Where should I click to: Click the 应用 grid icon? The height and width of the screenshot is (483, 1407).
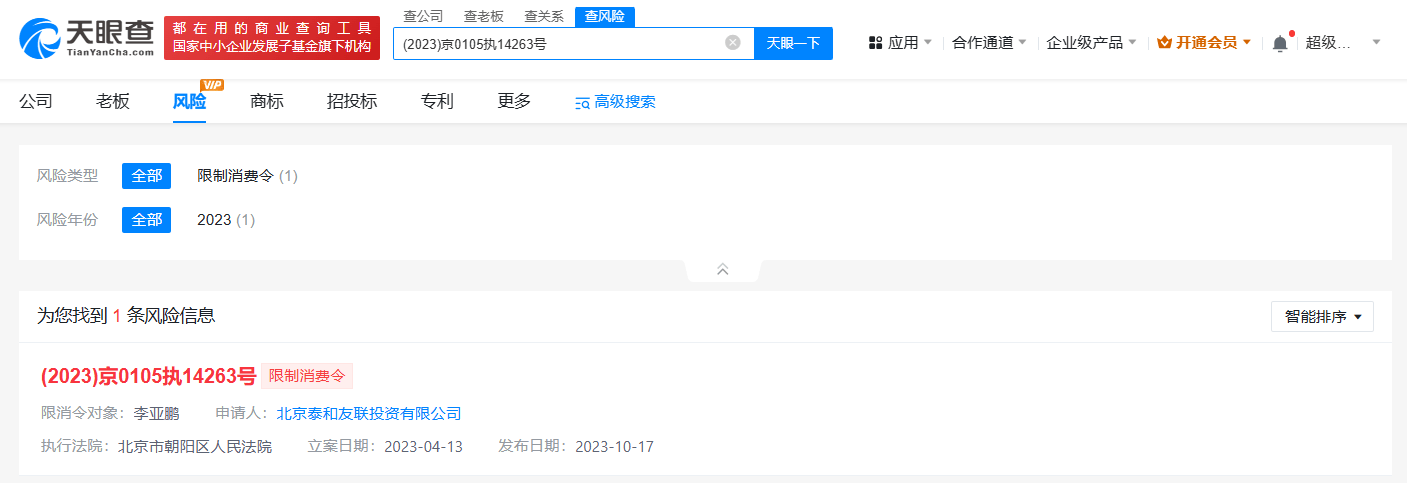(x=875, y=43)
